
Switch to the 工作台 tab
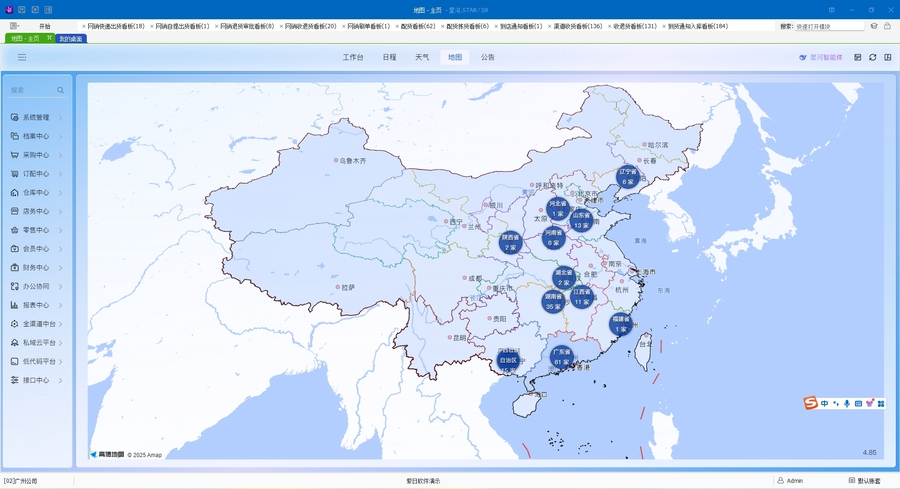353,57
